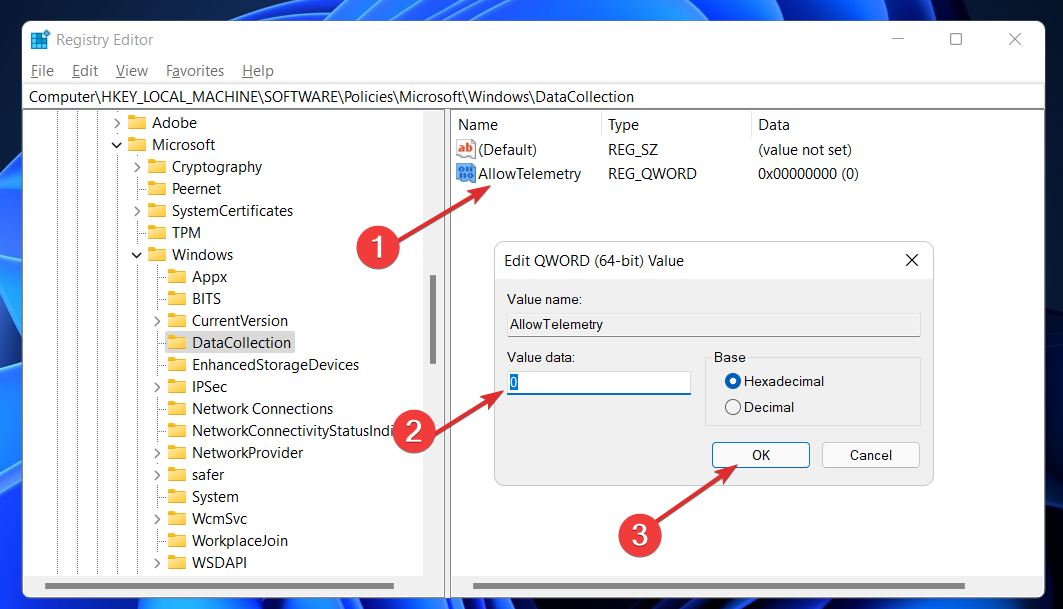
Task: Open the File menu
Action: point(42,71)
